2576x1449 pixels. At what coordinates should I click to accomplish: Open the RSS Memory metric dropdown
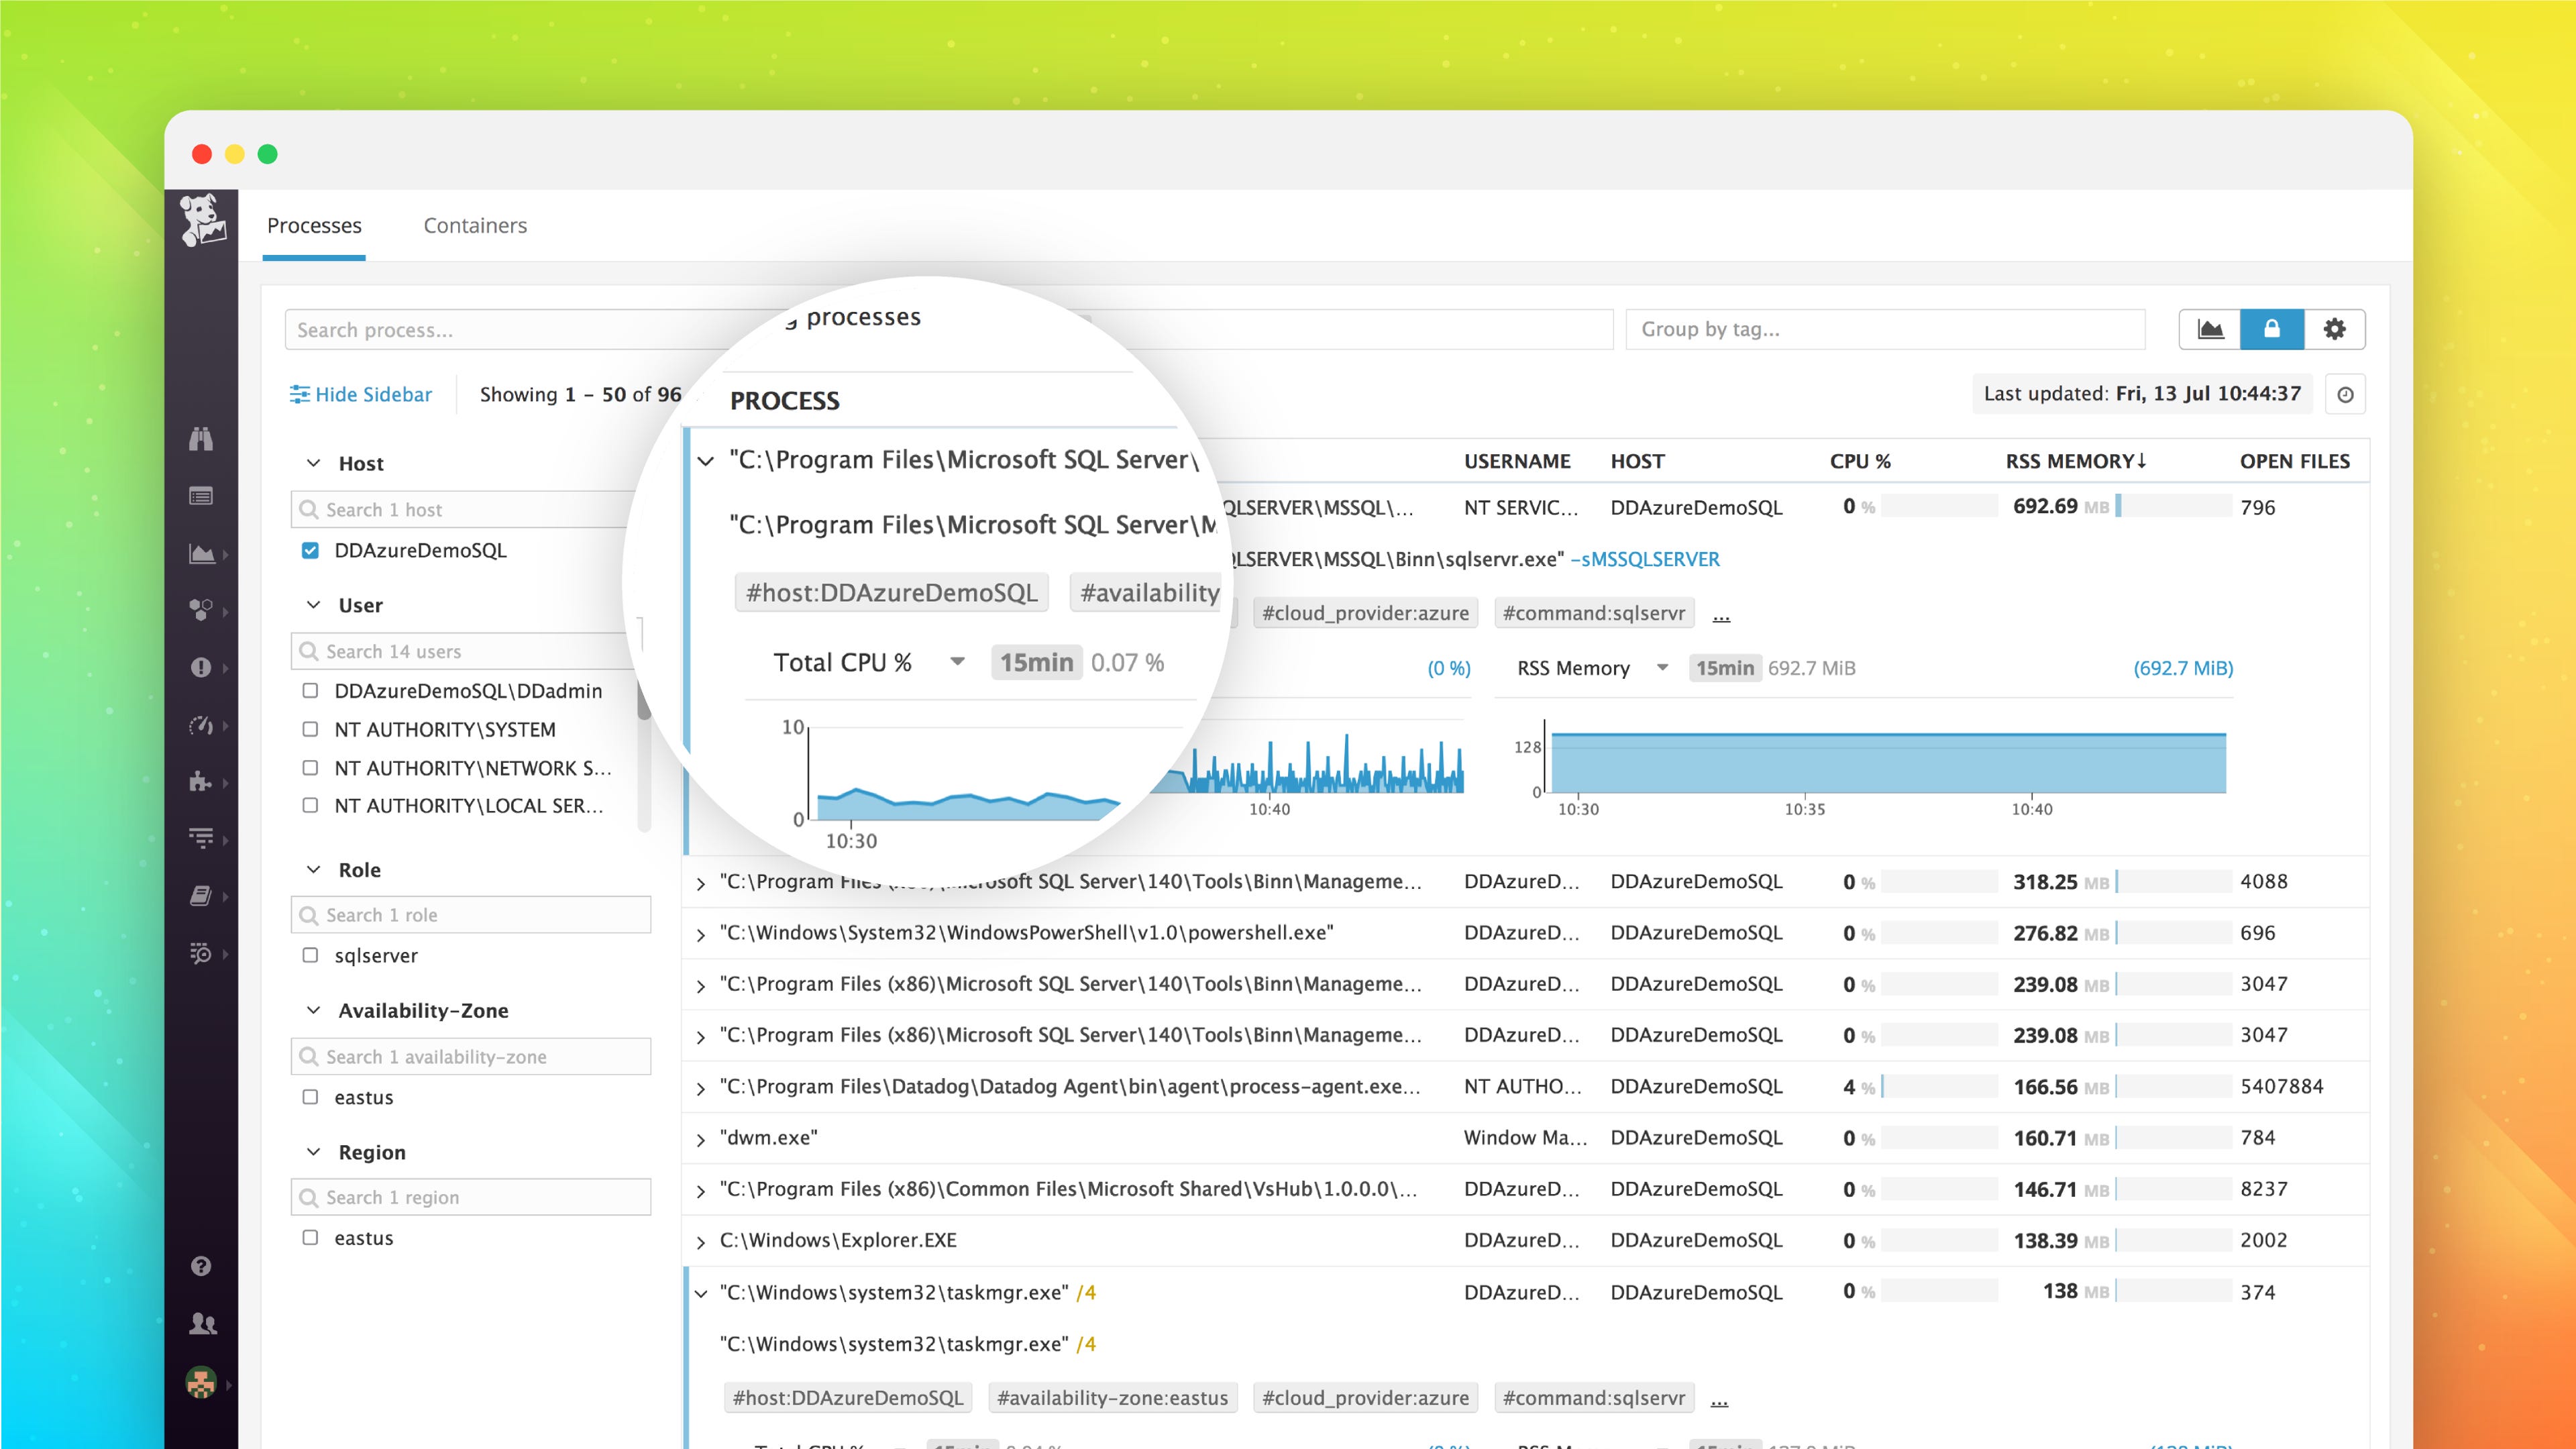(x=1662, y=668)
